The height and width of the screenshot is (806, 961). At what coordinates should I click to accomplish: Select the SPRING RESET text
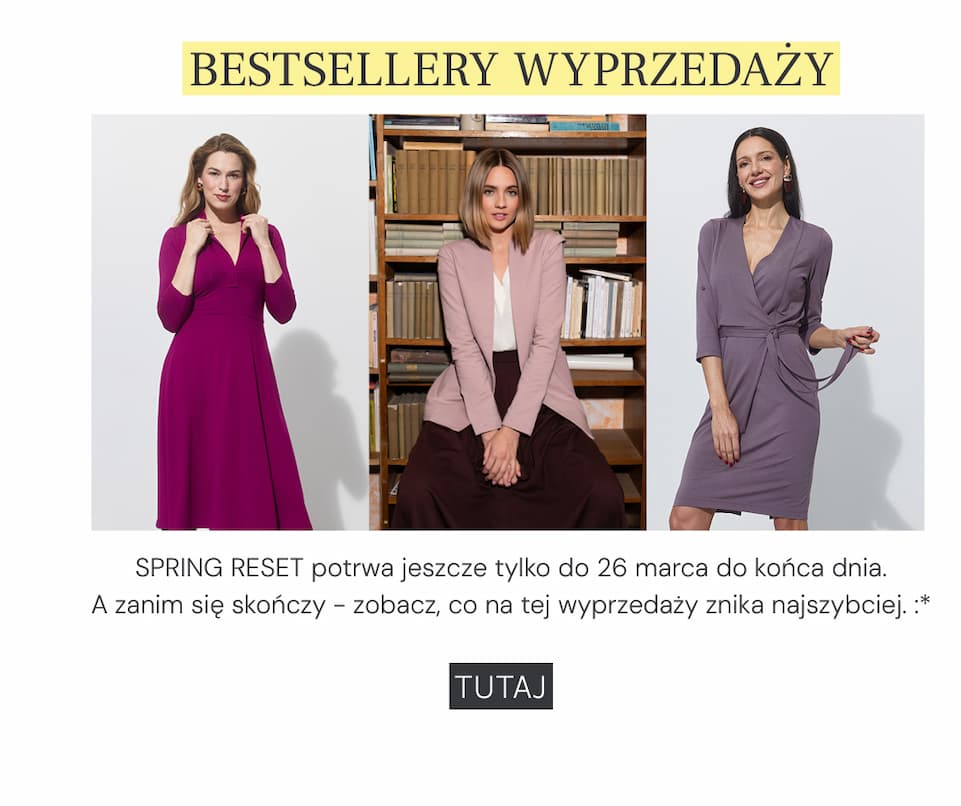(x=219, y=568)
